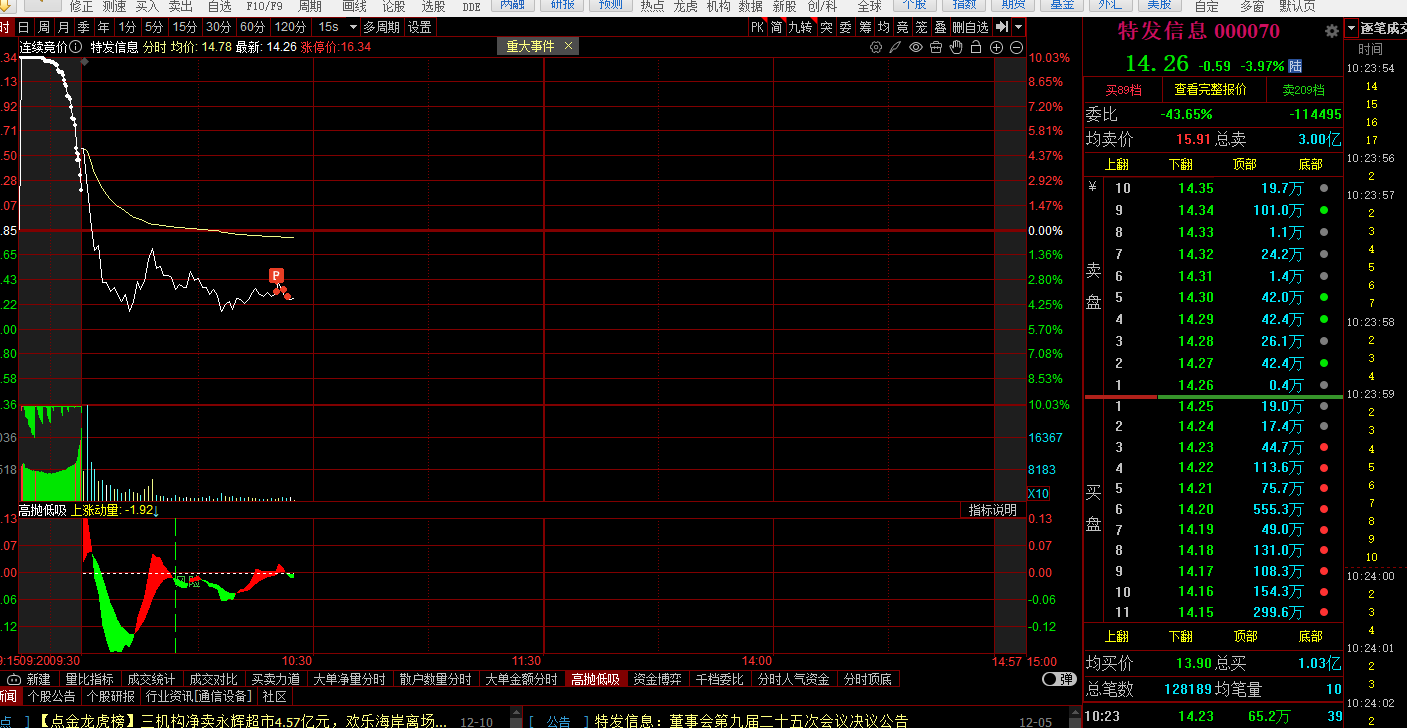Select the drawing pen tool icon
Image resolution: width=1407 pixels, height=728 pixels.
(896, 47)
